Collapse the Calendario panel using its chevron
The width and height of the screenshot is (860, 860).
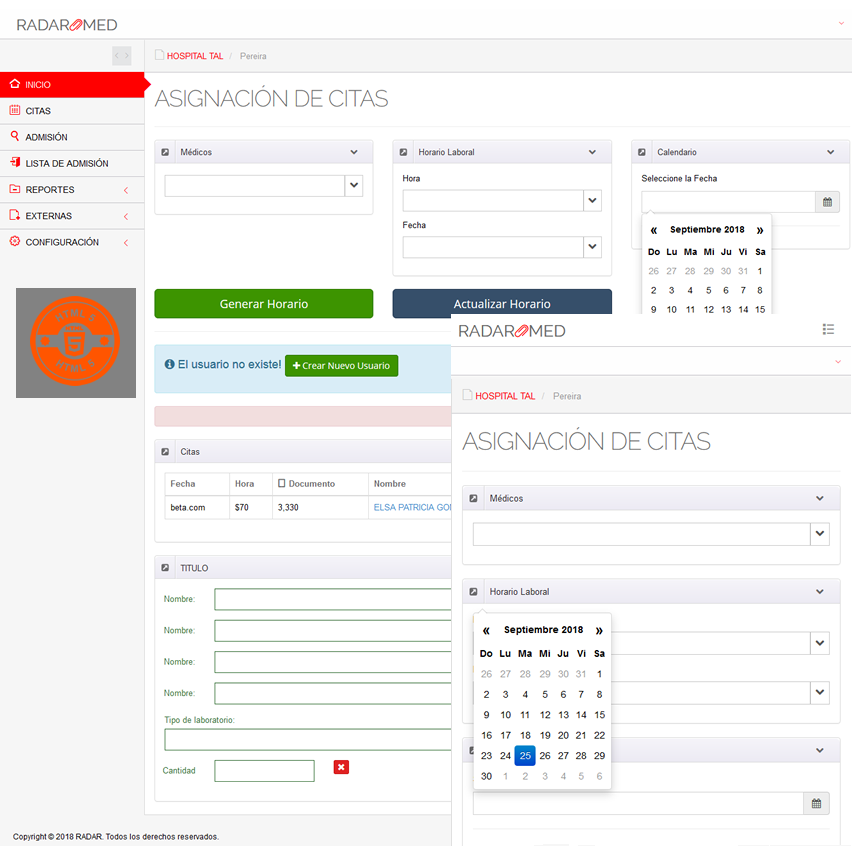(x=831, y=152)
